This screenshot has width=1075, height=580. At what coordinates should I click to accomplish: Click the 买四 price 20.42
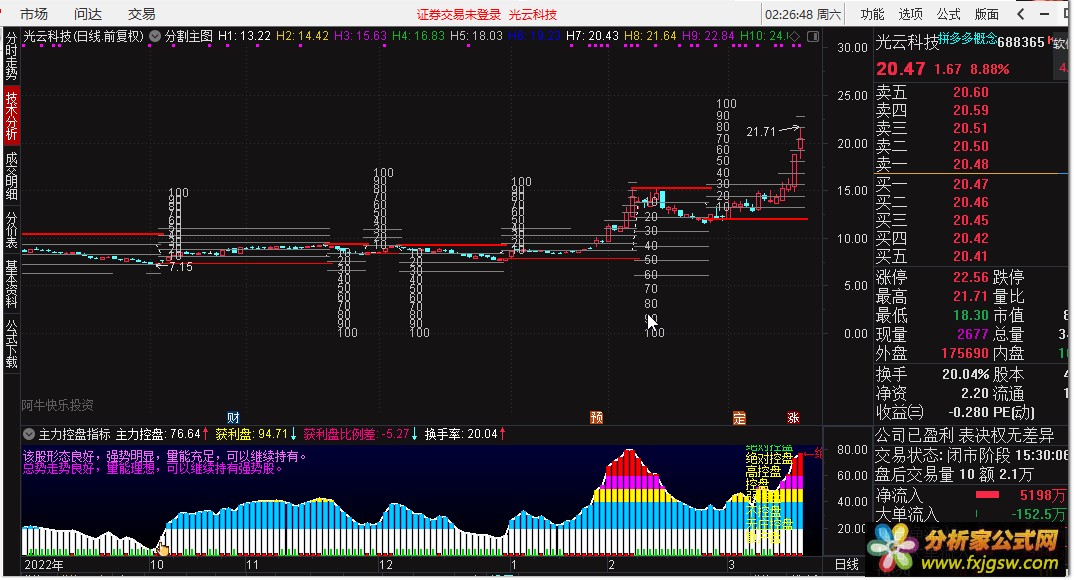click(x=970, y=238)
